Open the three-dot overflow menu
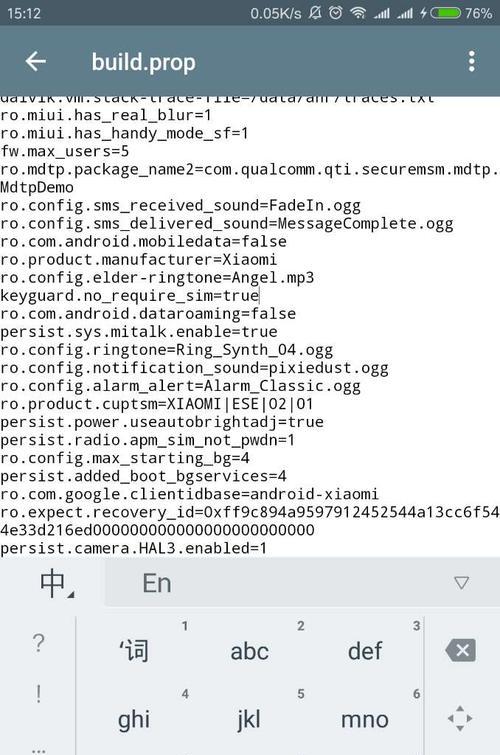 tap(472, 62)
